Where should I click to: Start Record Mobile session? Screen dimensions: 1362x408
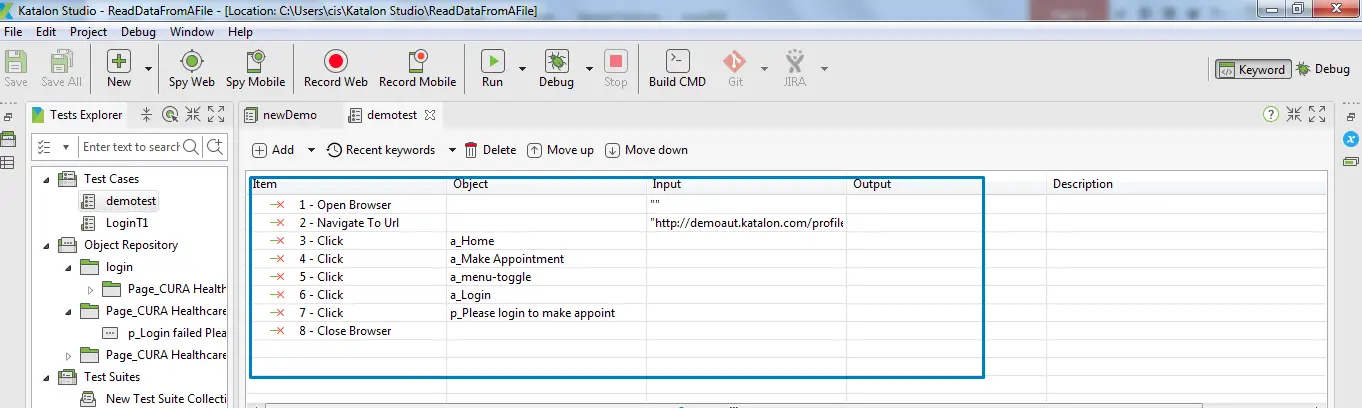coord(417,69)
